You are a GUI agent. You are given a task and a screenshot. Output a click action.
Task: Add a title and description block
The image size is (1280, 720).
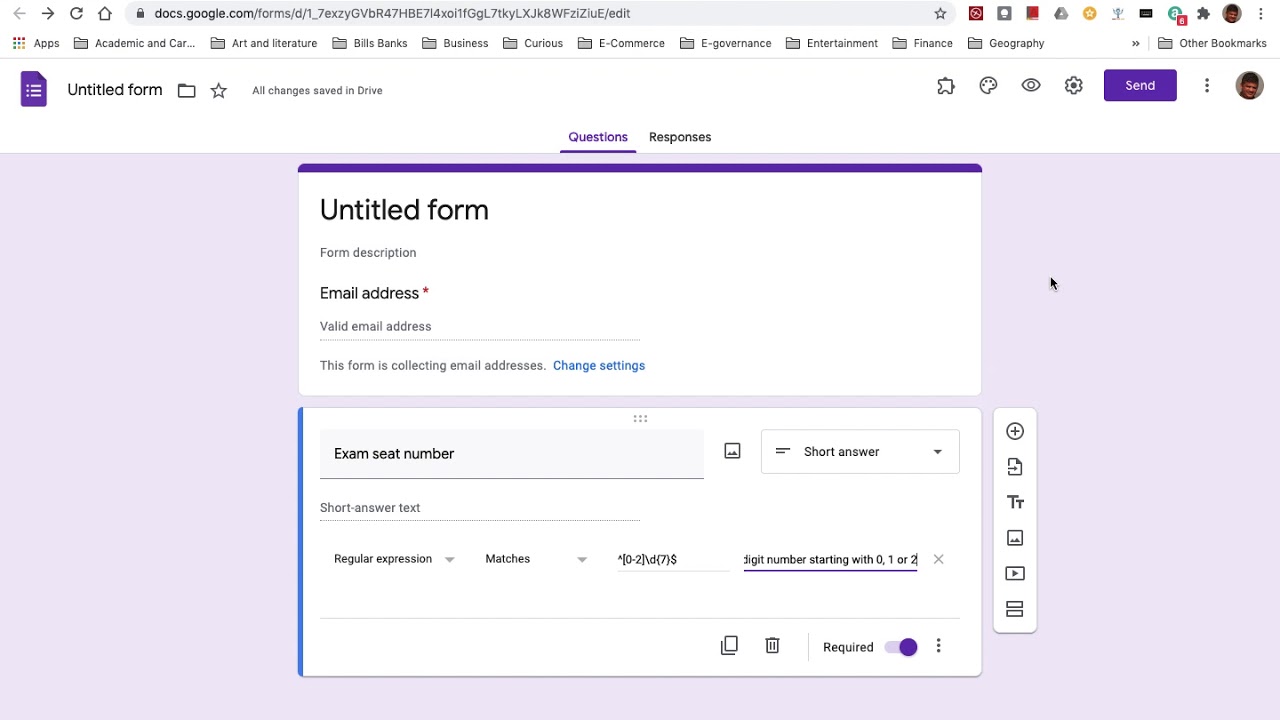pos(1015,502)
